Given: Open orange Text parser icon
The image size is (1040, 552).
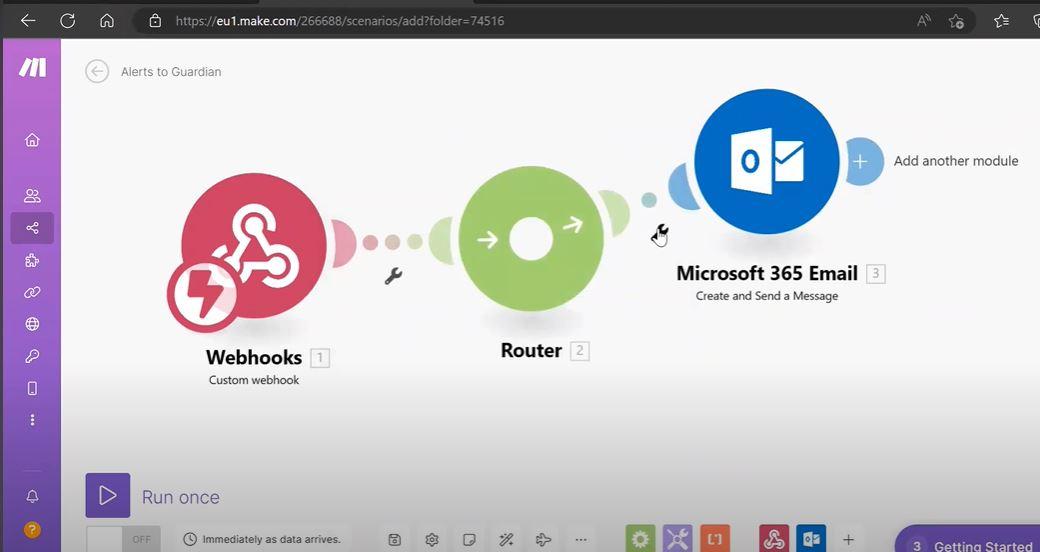Looking at the screenshot, I should (x=714, y=539).
